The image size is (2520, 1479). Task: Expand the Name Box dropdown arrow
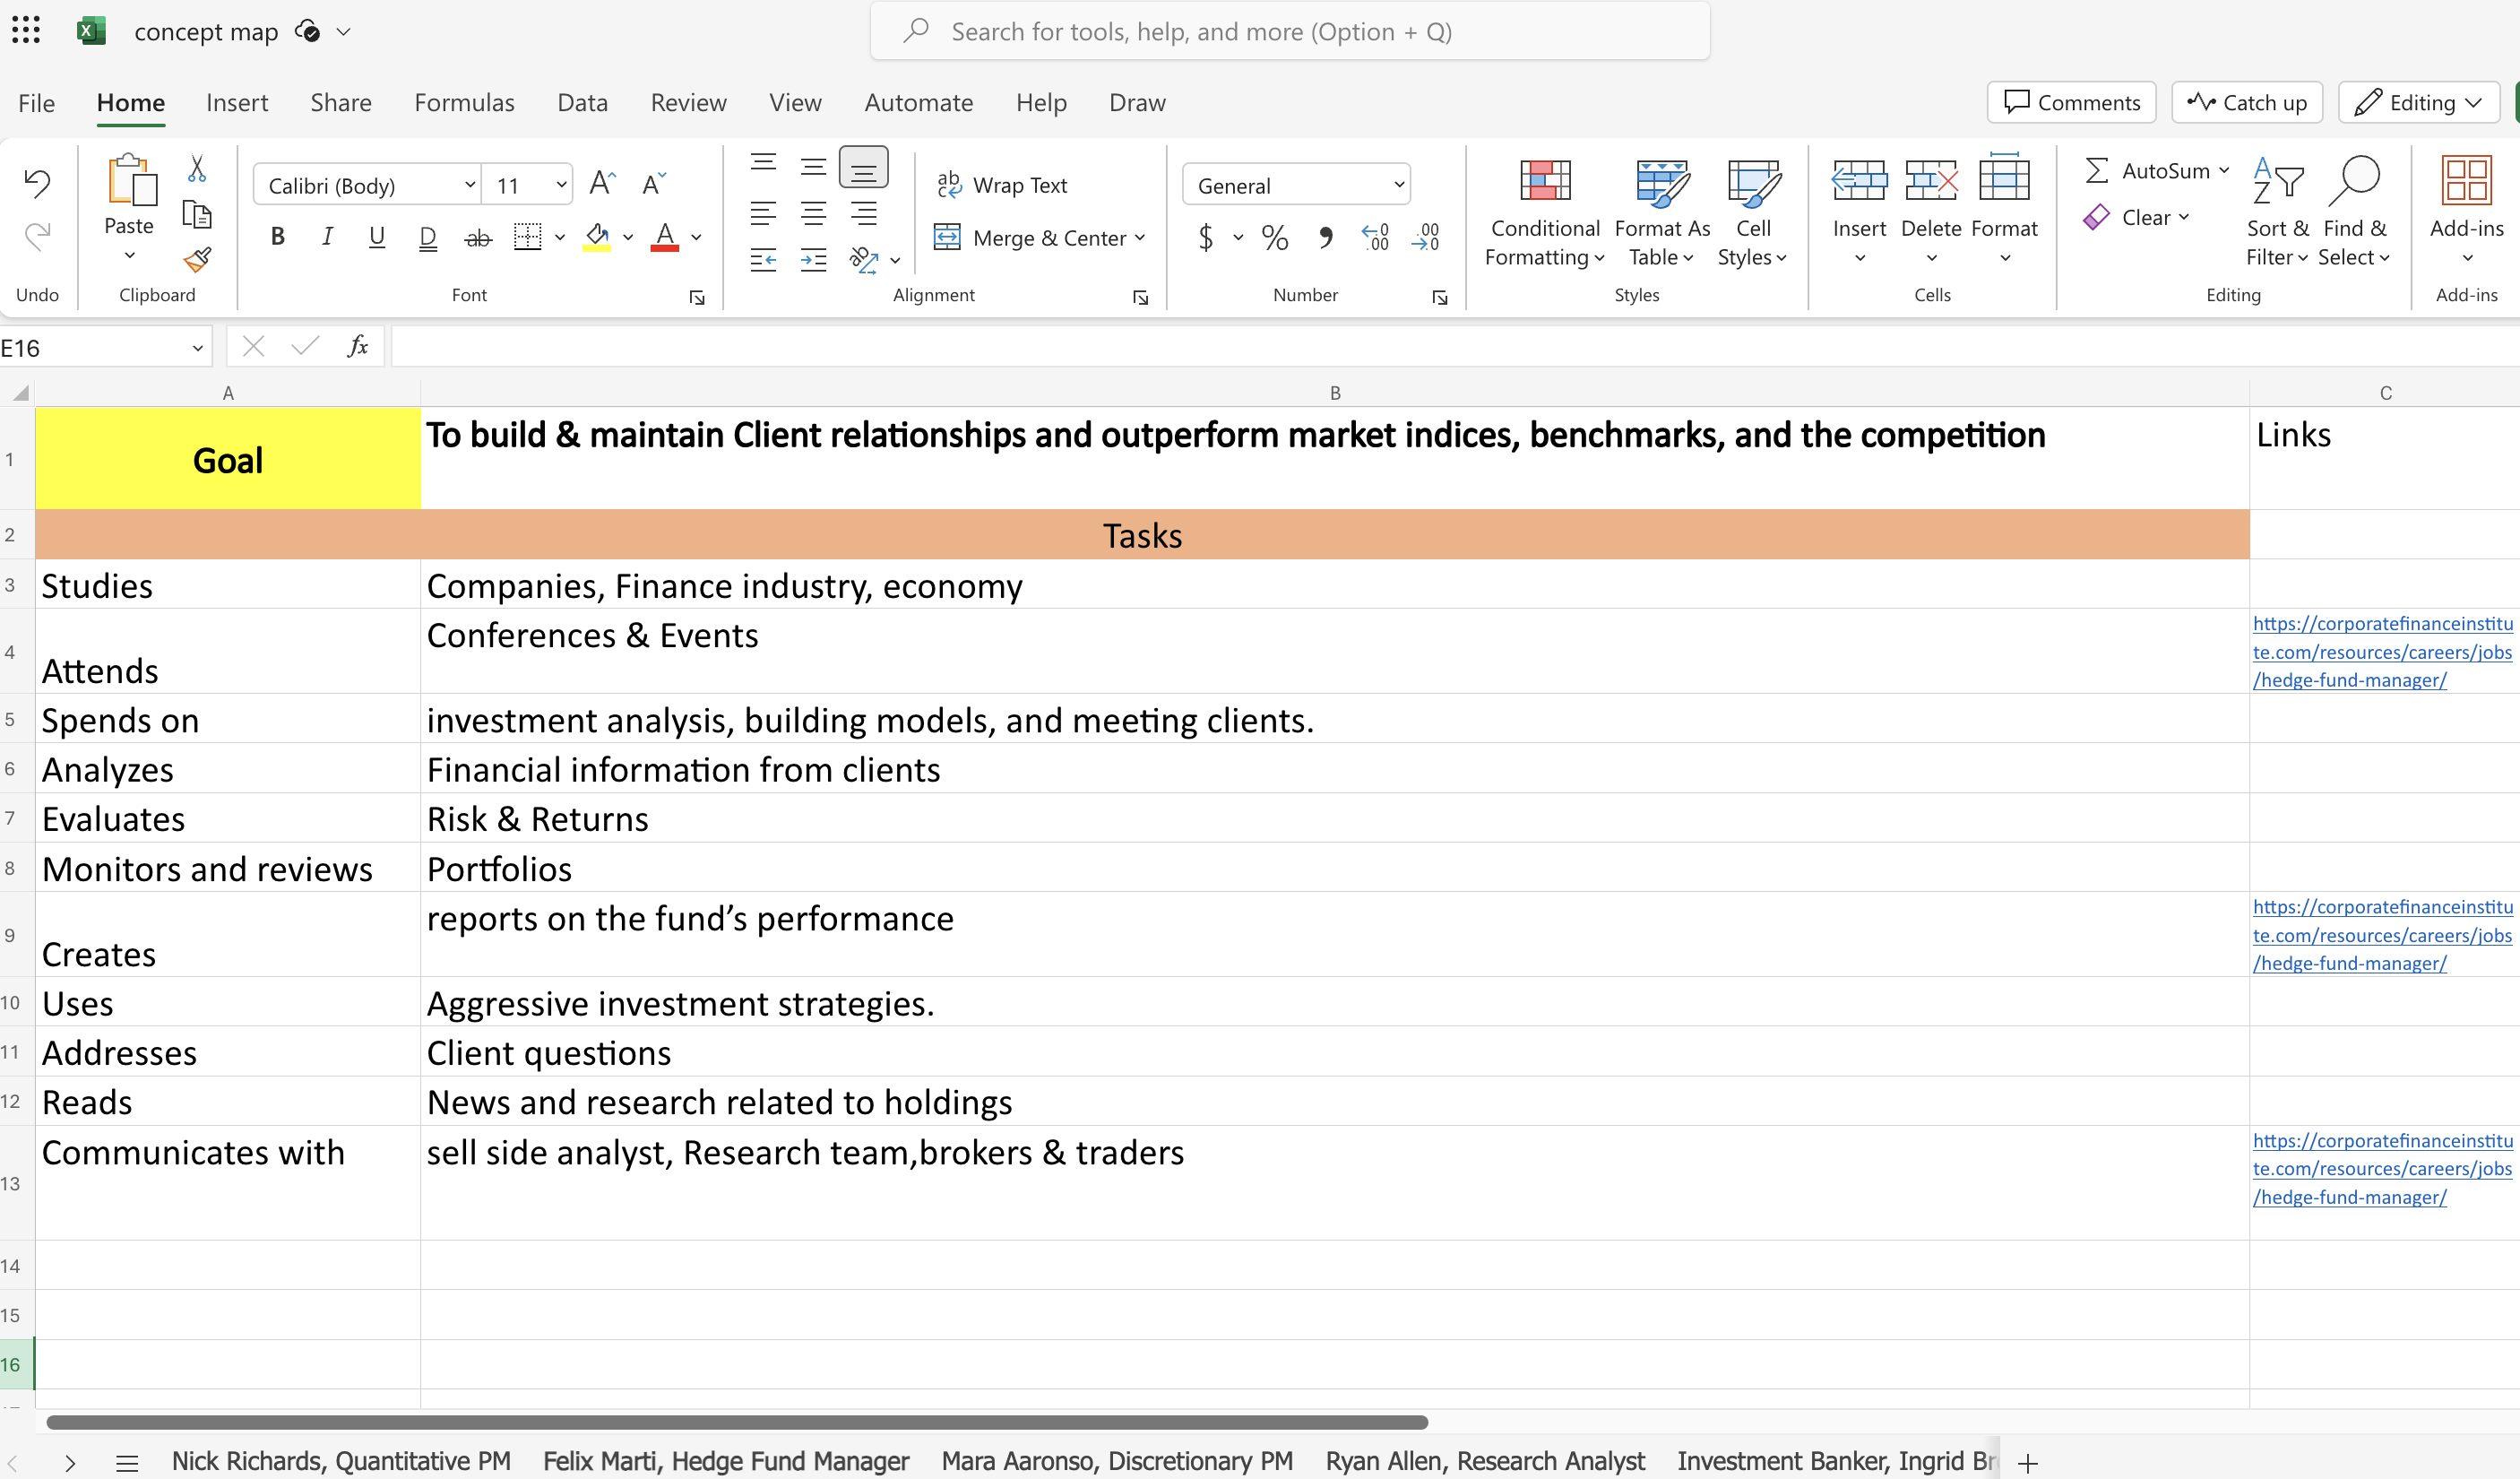click(x=198, y=348)
